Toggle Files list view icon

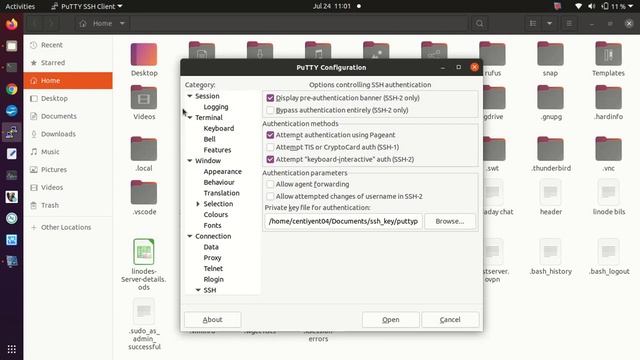pyautogui.click(x=533, y=24)
